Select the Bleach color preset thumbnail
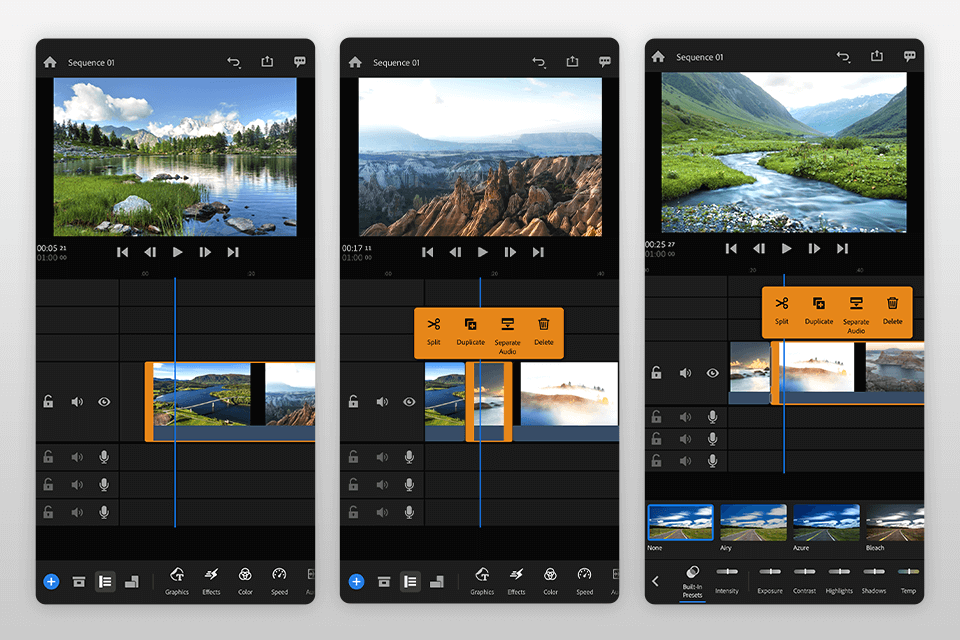This screenshot has width=960, height=640. [x=894, y=522]
